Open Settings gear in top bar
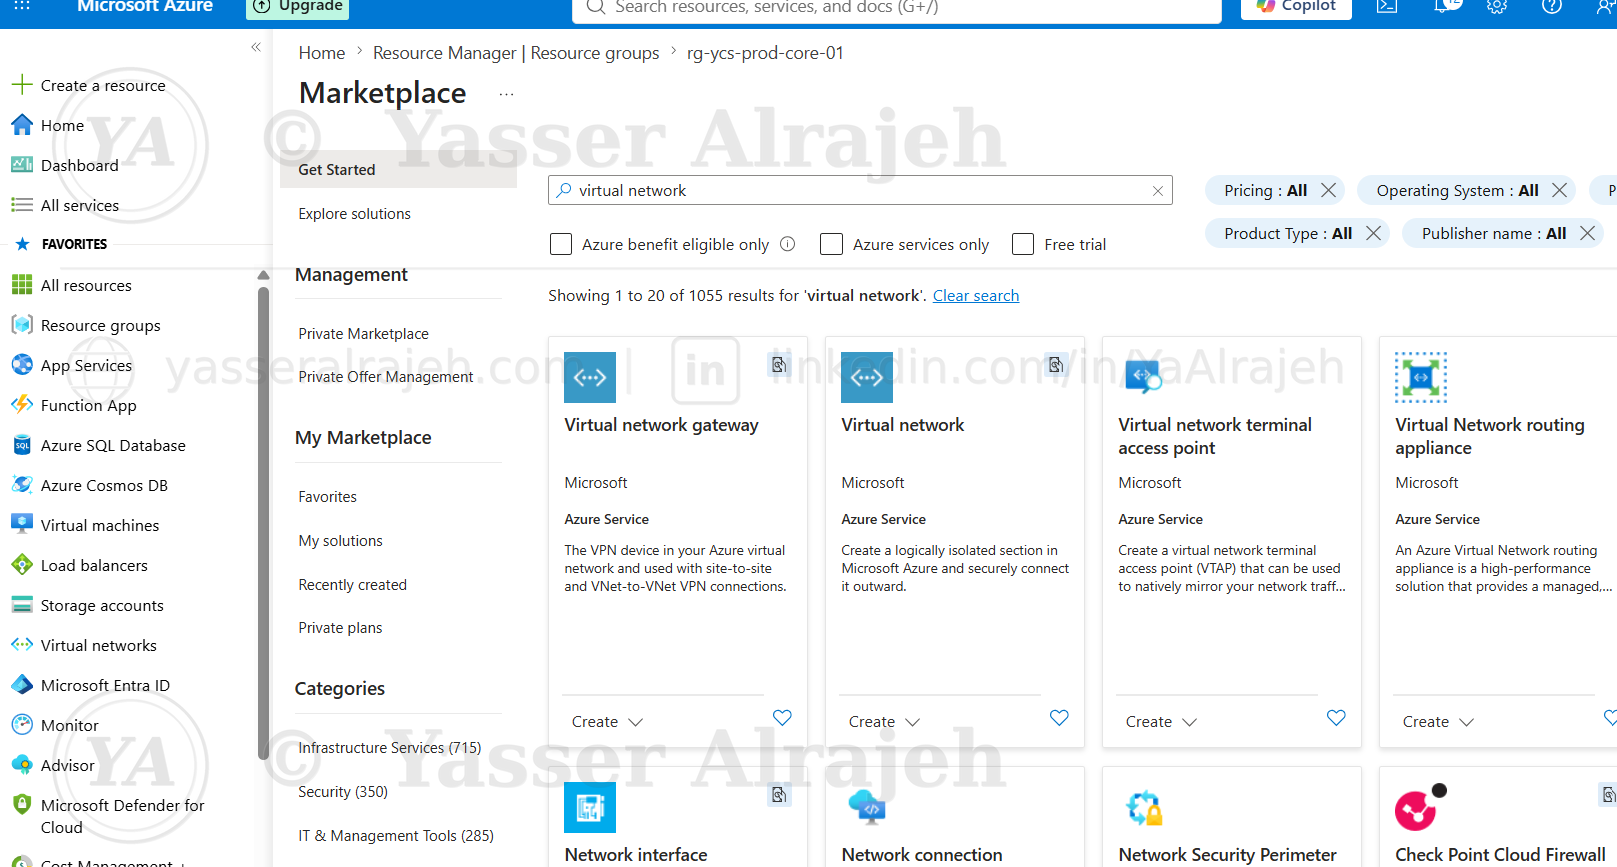 pos(1497,6)
